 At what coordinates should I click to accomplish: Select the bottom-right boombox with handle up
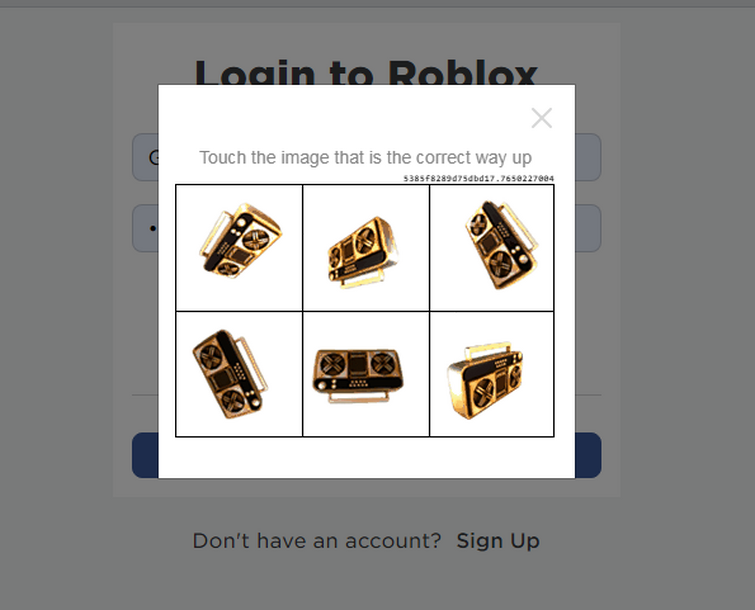(x=492, y=374)
